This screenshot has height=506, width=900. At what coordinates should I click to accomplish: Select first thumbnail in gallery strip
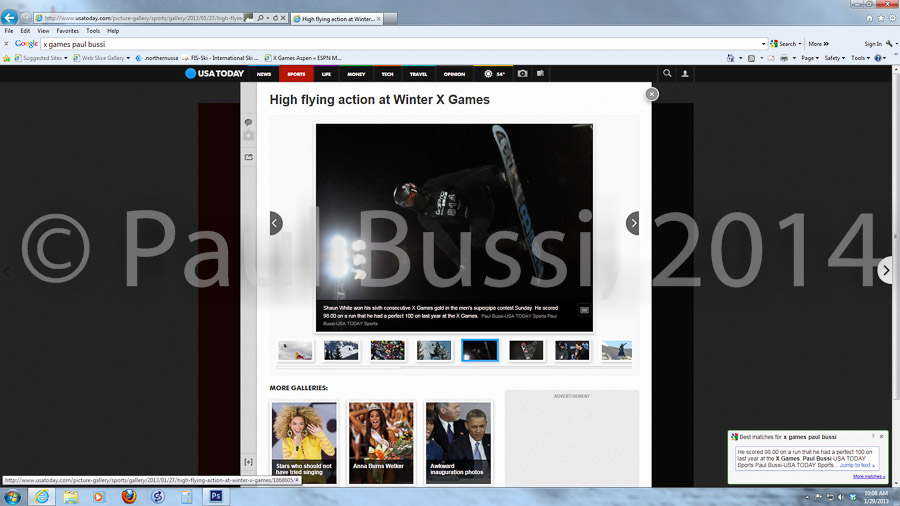click(x=296, y=350)
